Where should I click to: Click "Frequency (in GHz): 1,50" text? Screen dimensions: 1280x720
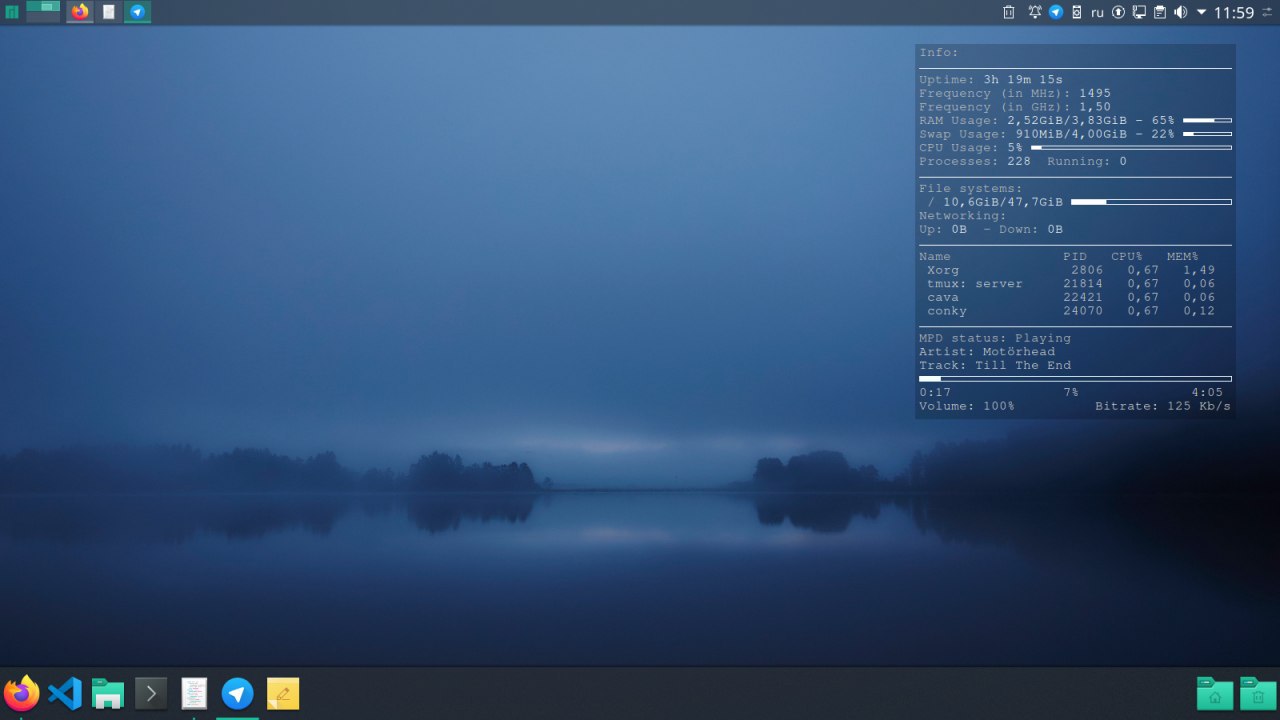[x=1015, y=107]
